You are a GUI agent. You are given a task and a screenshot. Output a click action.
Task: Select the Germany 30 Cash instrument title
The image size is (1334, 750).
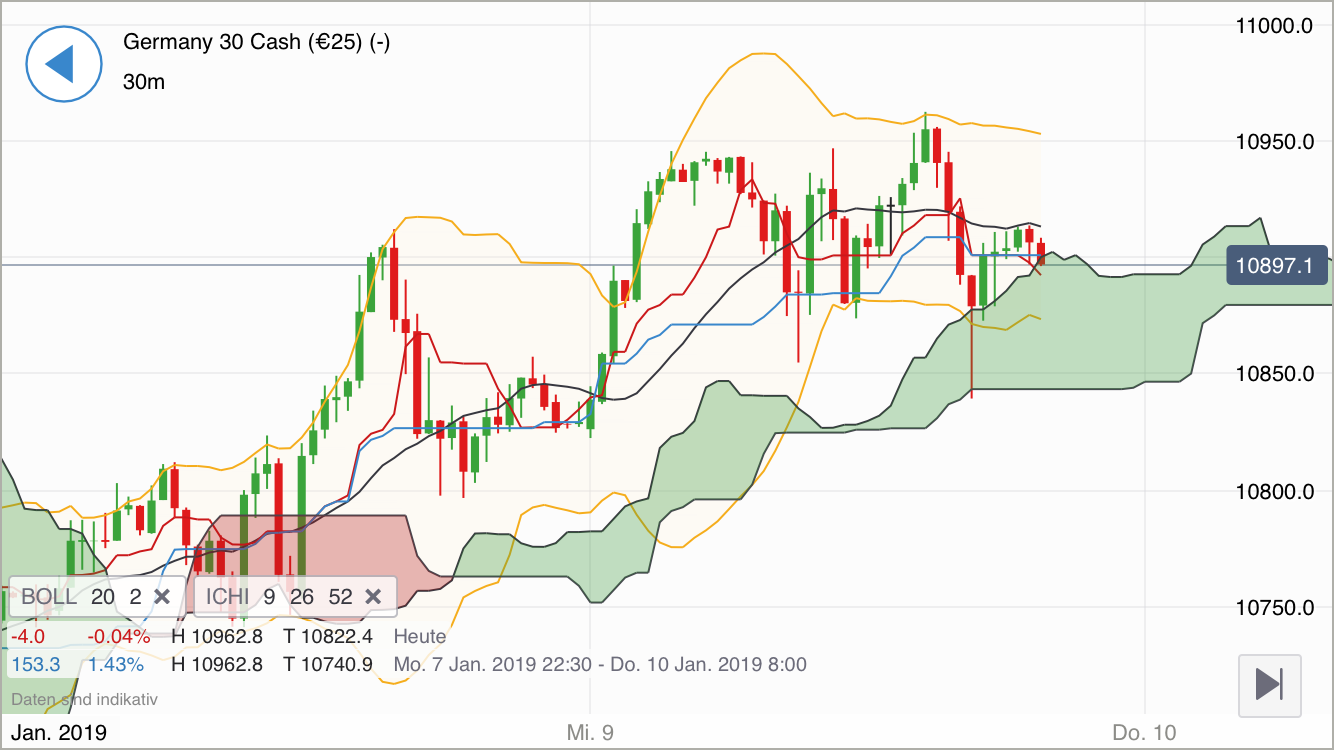(x=255, y=42)
